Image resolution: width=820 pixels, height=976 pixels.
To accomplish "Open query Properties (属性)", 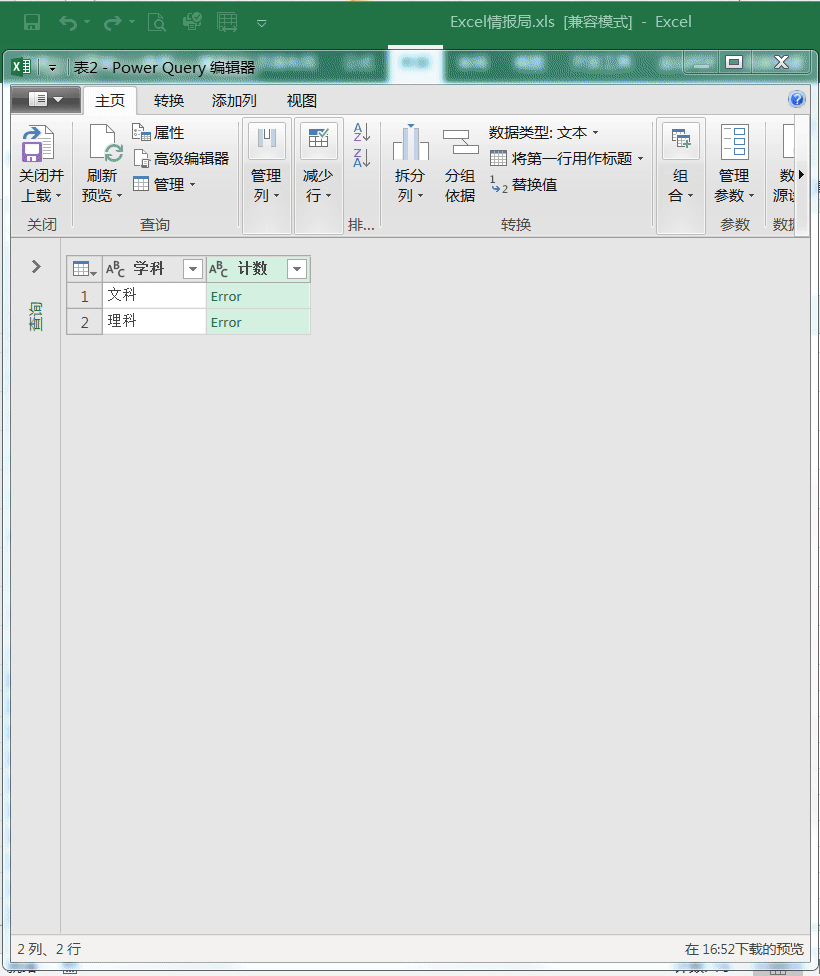I will point(158,133).
